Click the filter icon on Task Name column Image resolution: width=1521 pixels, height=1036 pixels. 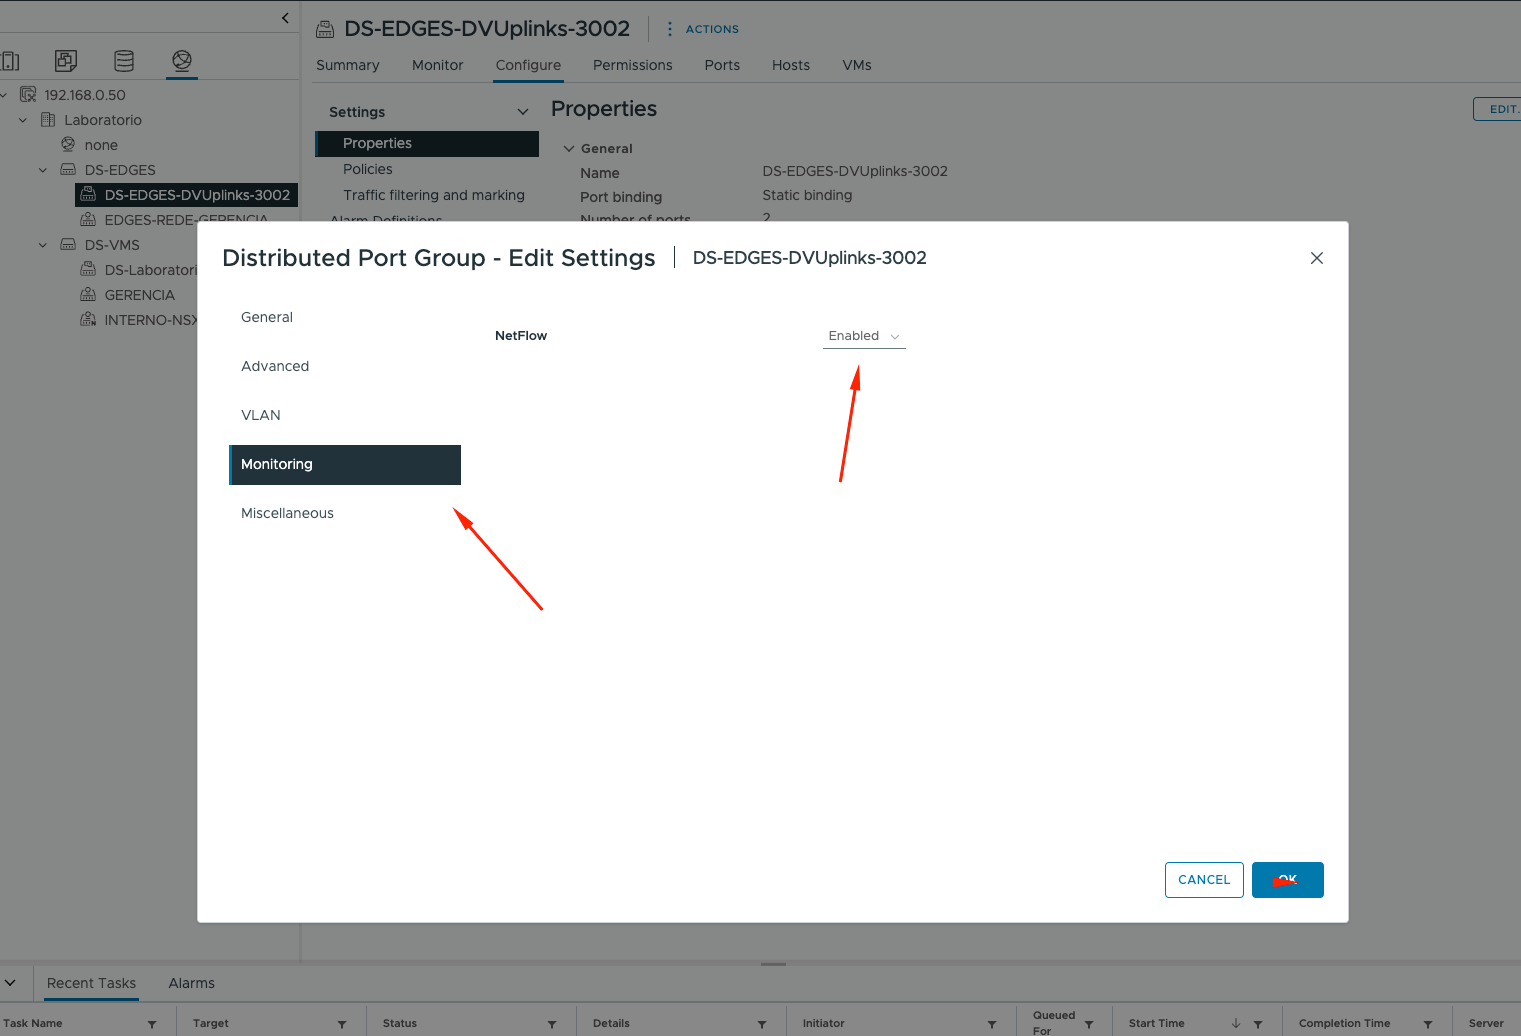coord(152,1024)
